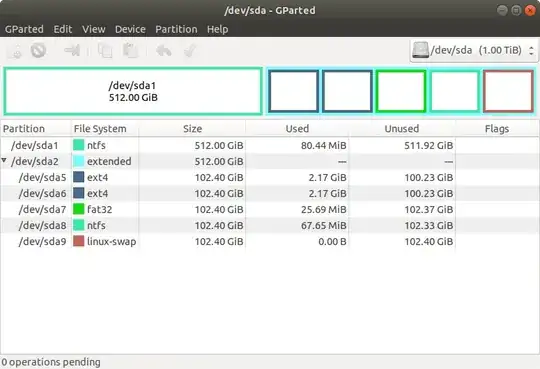
Task: Click the green fat32 swatch for /dev/sda7
Action: [x=79, y=209]
